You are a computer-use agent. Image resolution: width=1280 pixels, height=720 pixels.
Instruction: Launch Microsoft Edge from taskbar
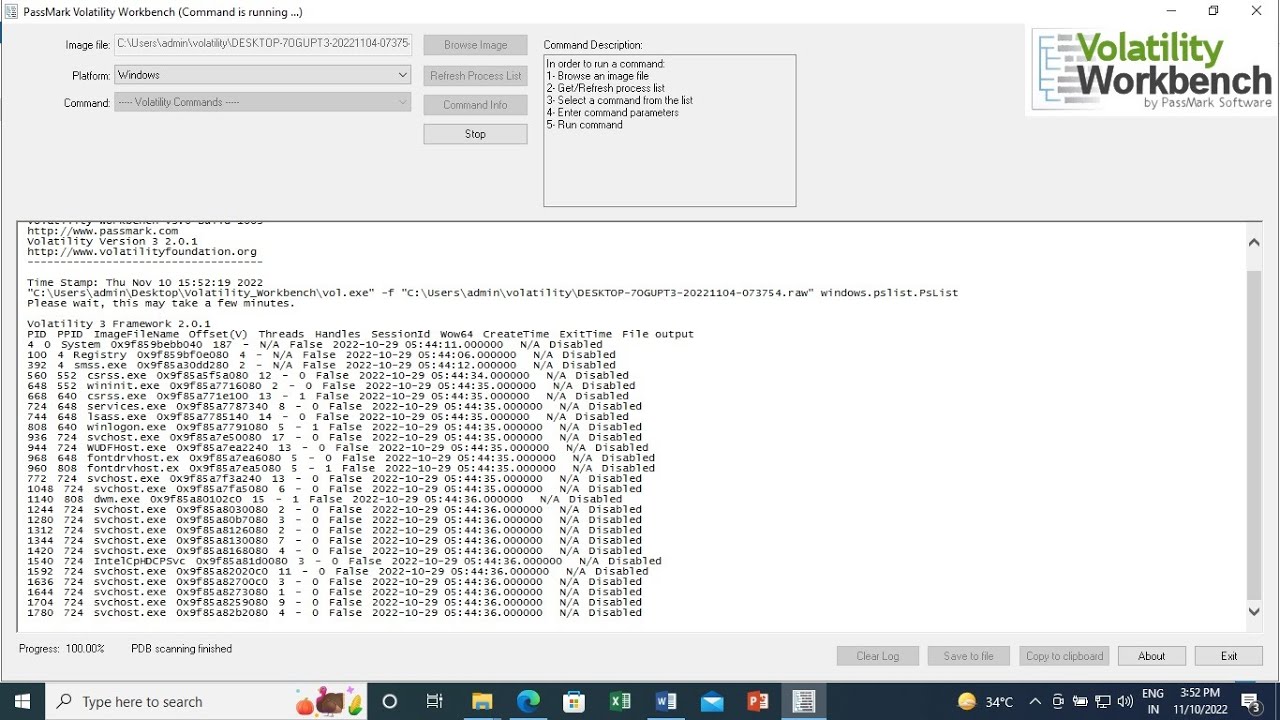528,702
